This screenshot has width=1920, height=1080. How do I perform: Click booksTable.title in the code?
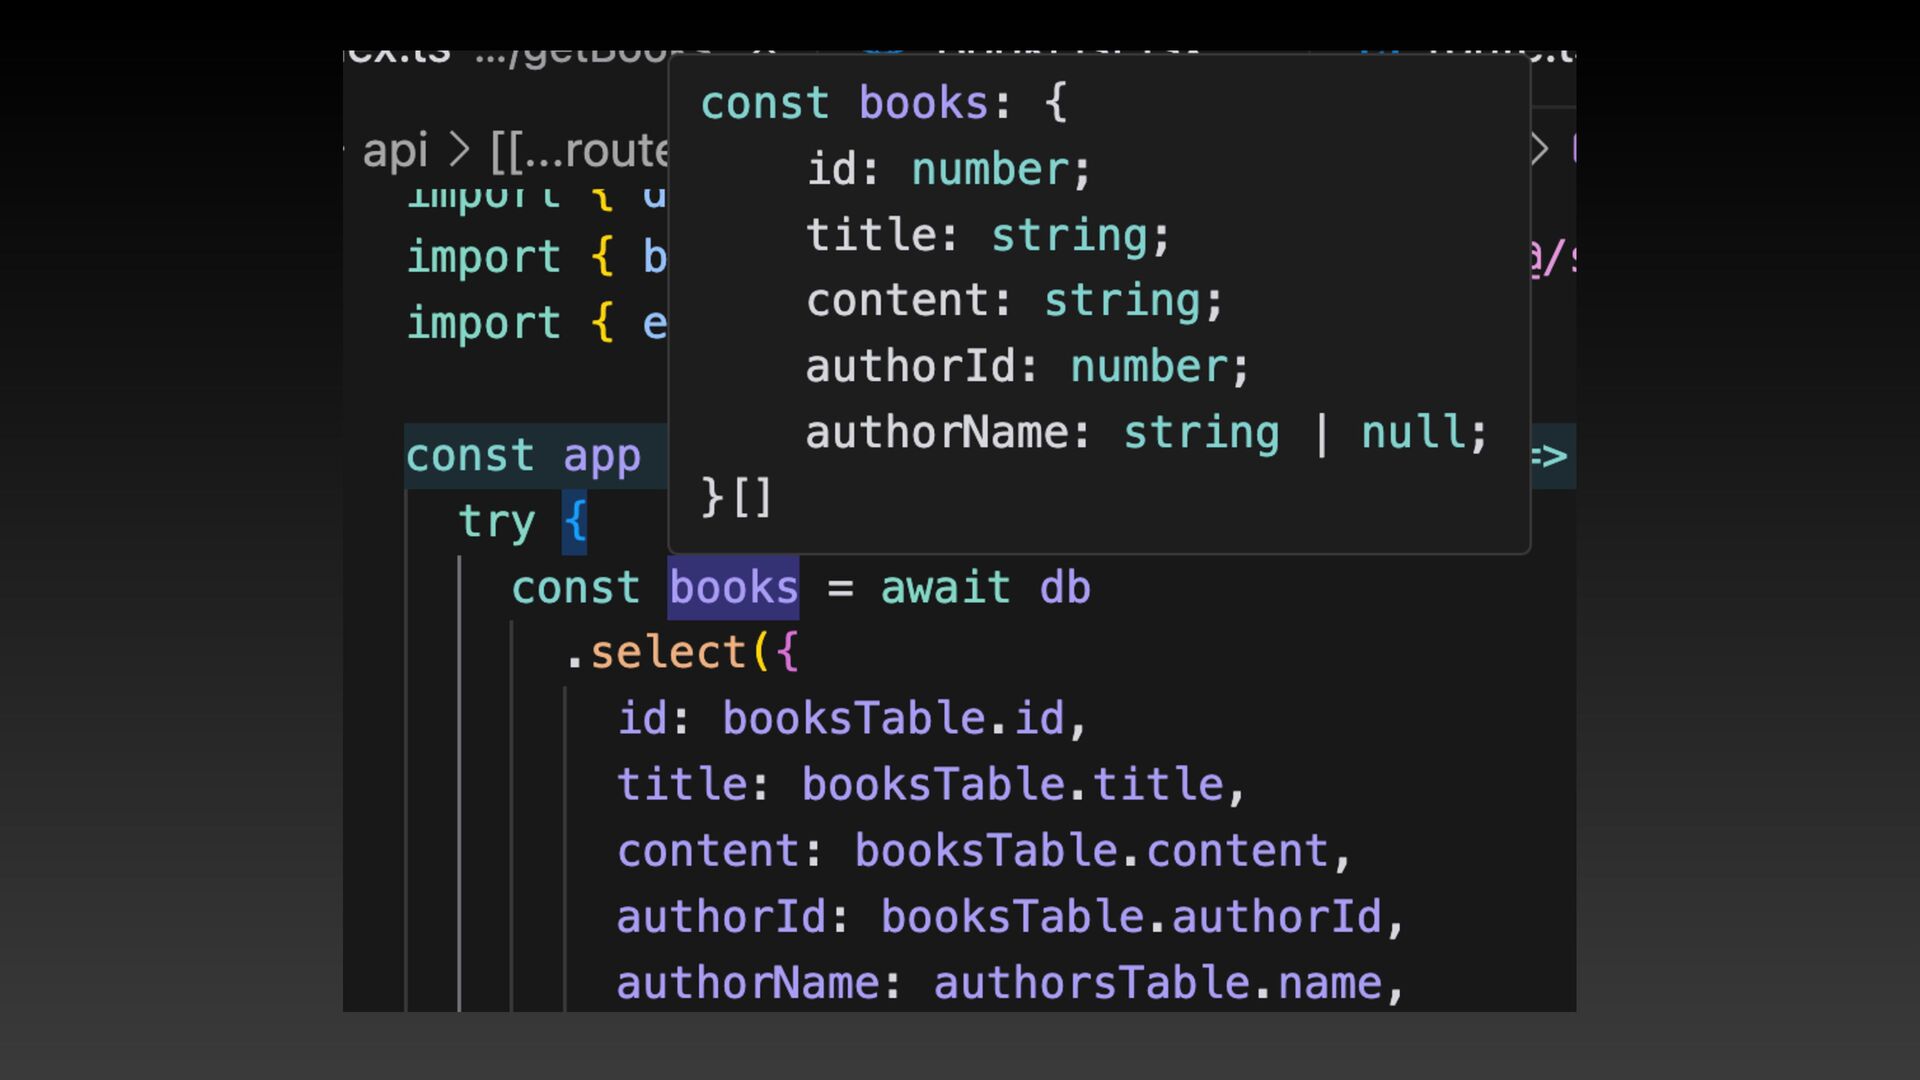tap(1012, 785)
